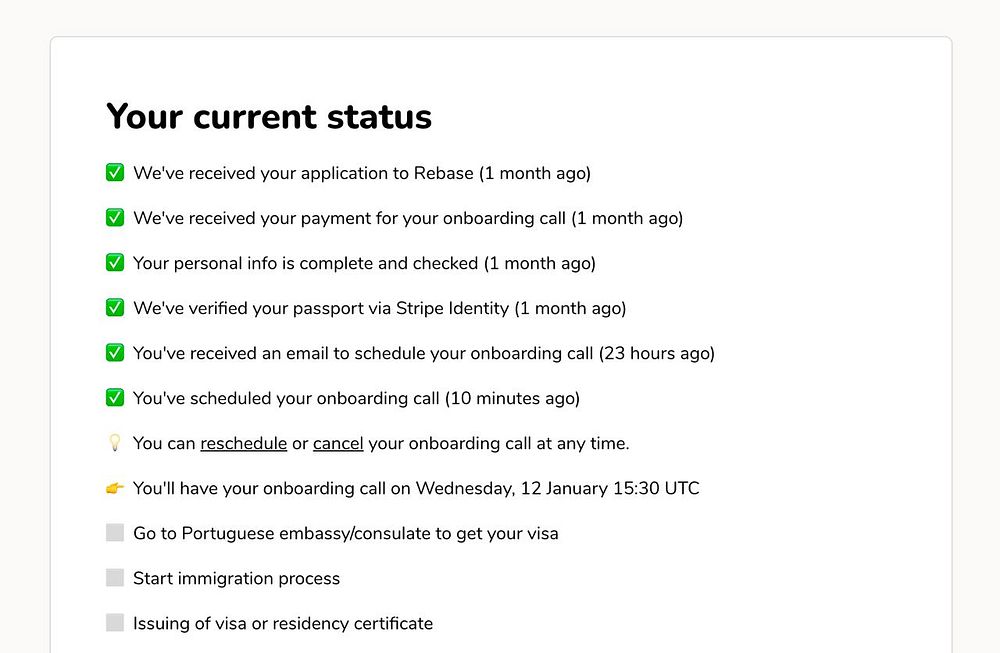Tick the Start immigration process checkbox

(115, 578)
